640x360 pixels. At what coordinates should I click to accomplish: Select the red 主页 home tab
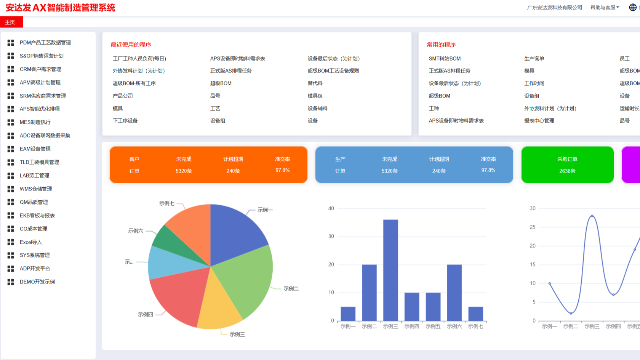pos(11,22)
